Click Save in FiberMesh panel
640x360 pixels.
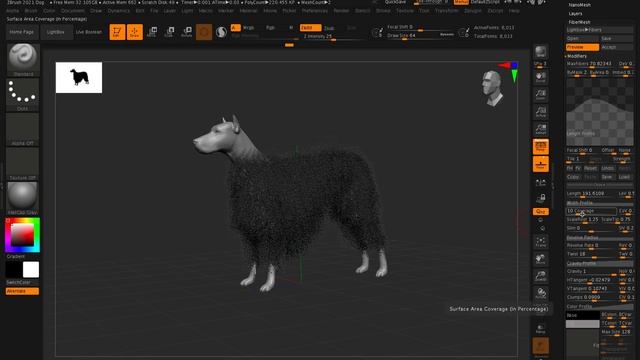coord(616,38)
